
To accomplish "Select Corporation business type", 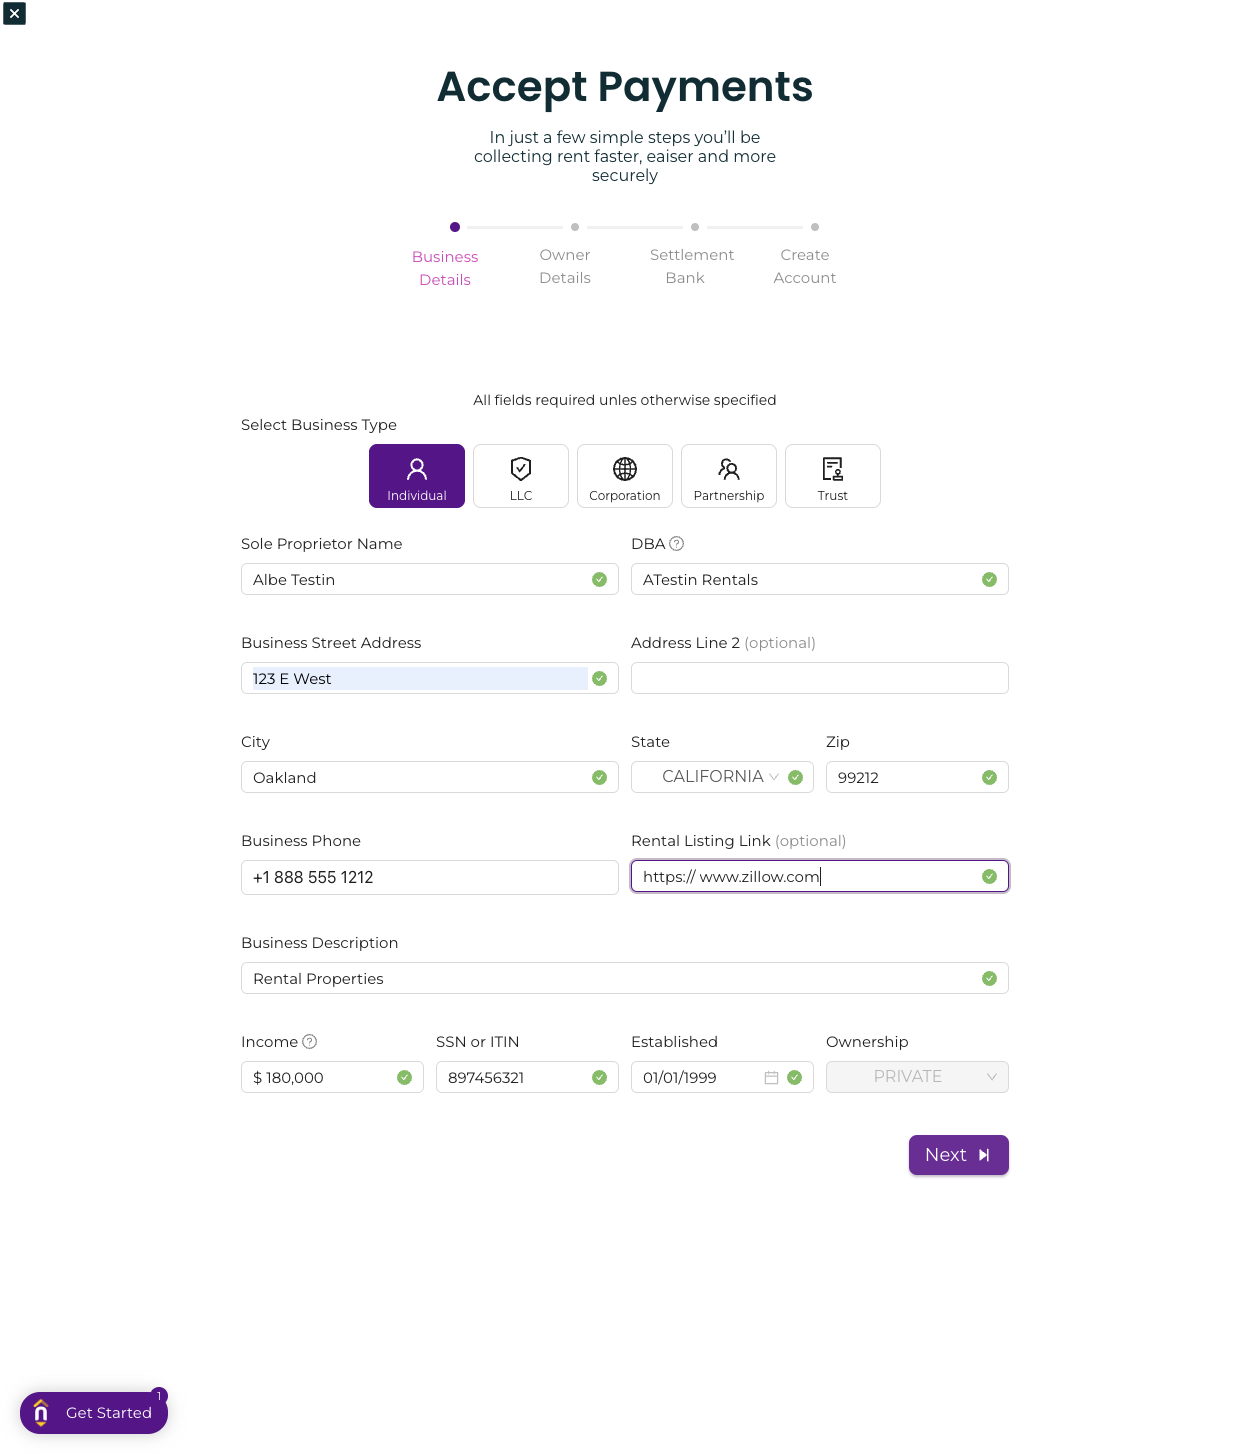I will 625,476.
